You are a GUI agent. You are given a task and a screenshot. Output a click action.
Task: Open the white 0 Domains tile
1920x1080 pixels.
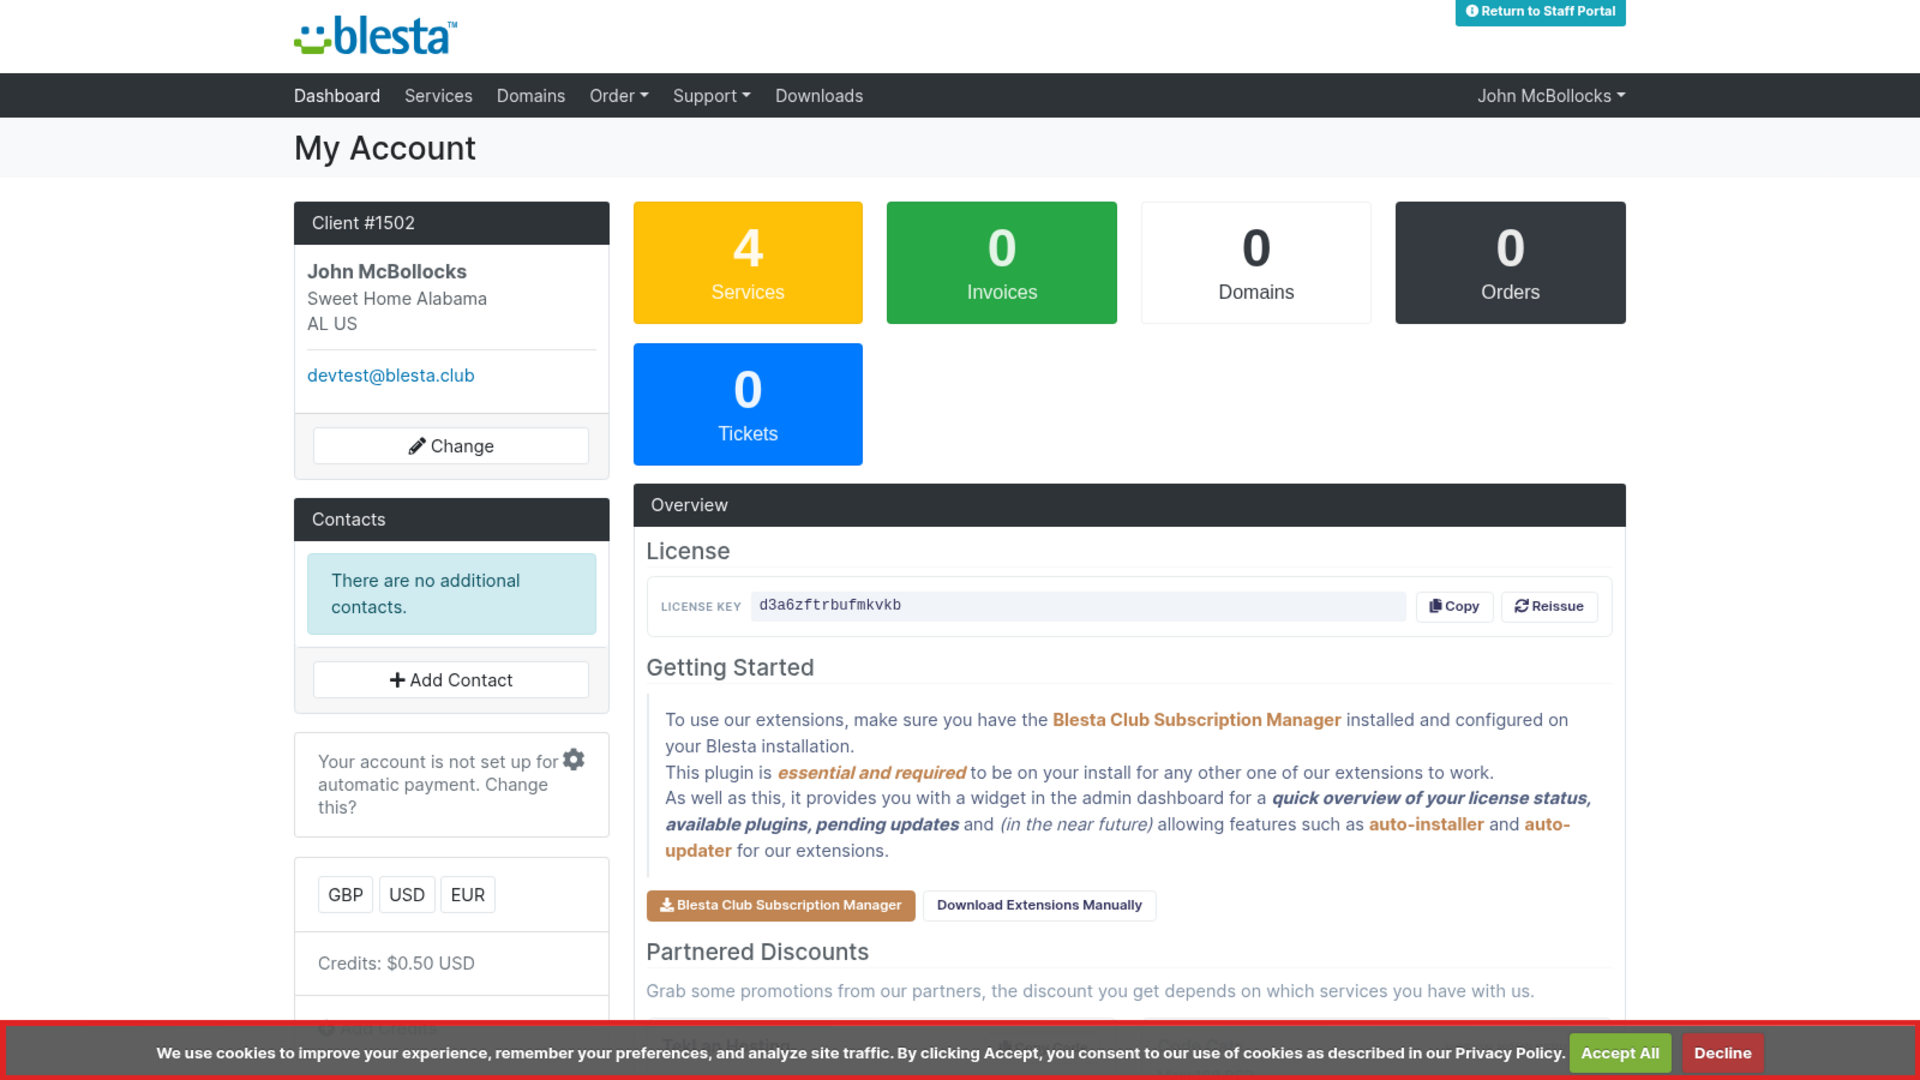click(x=1256, y=263)
